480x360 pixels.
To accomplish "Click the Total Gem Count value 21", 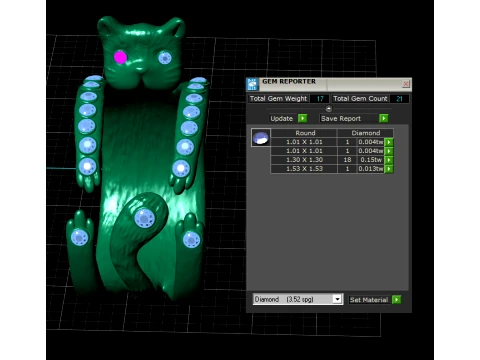I will pos(399,99).
